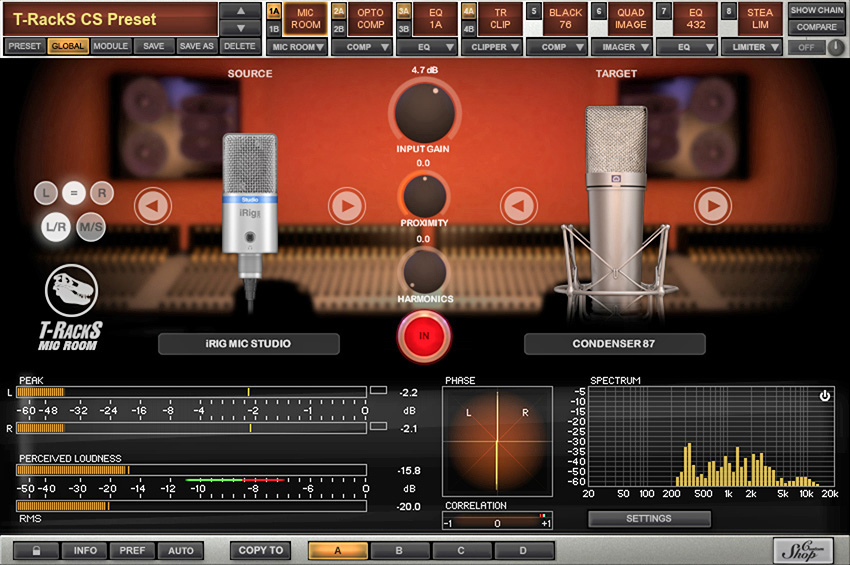Switch to snapshot A
Viewport: 850px width, 565px height.
338,550
